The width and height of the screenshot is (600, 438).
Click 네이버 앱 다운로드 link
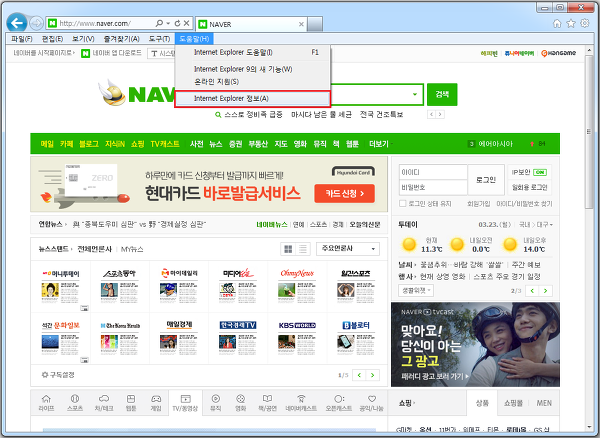pos(111,53)
